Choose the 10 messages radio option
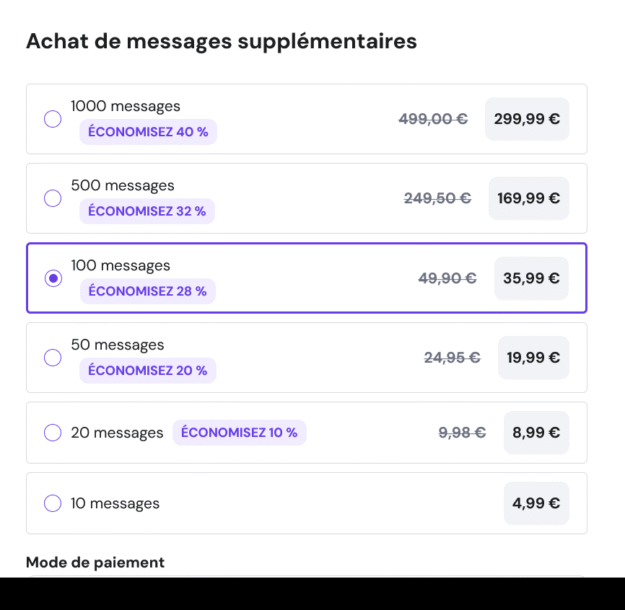The height and width of the screenshot is (610, 625). pos(53,503)
